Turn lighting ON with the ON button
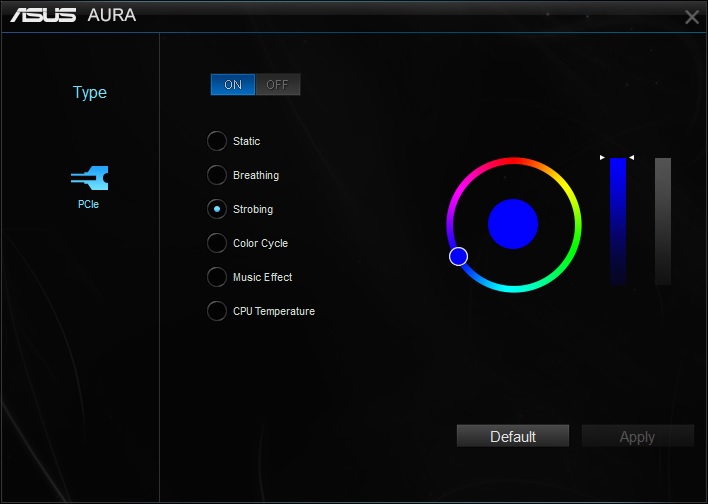 pos(233,84)
